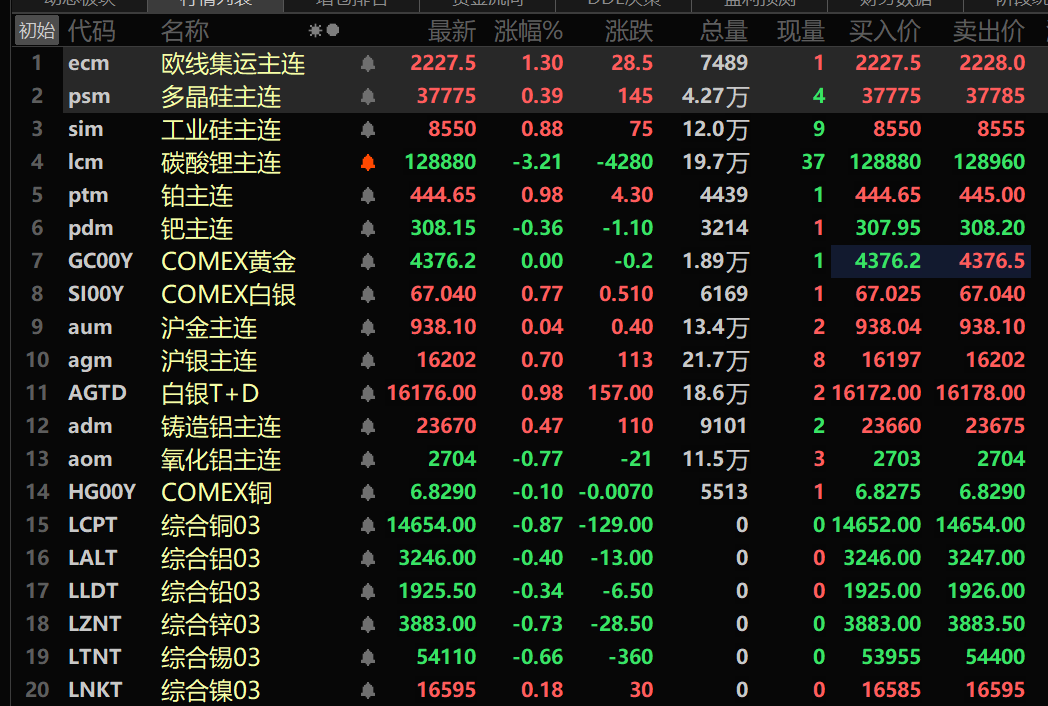This screenshot has height=706, width=1048.
Task: Enable the alert bell for 铂主连
Action: point(368,195)
